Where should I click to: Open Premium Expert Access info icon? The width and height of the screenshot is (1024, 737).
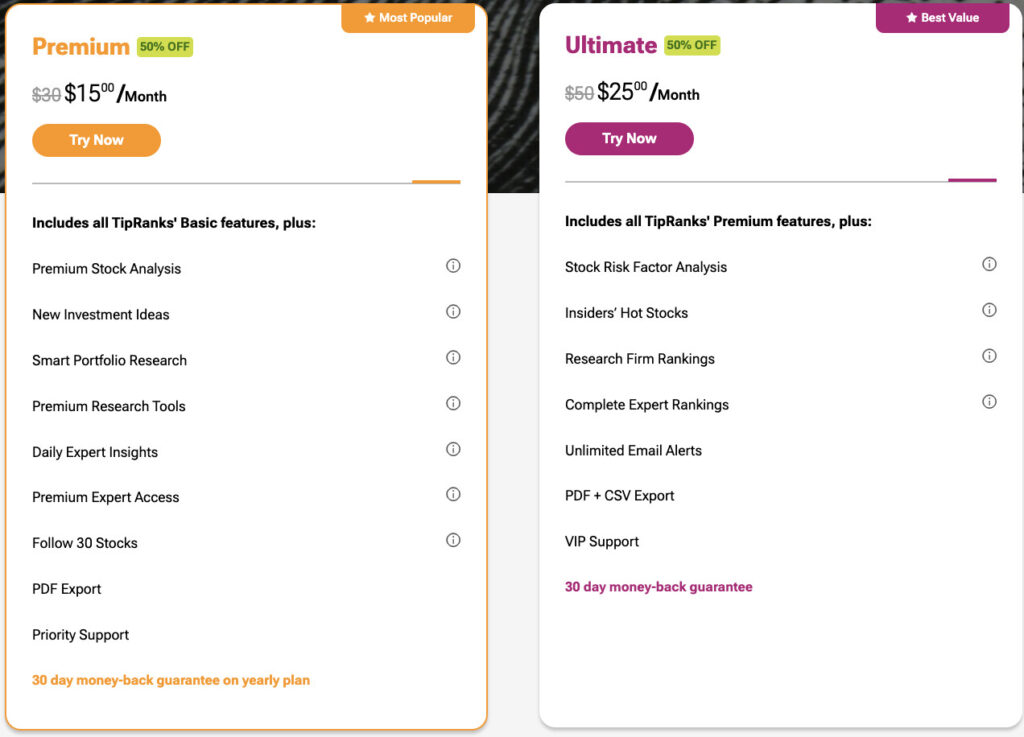point(453,494)
